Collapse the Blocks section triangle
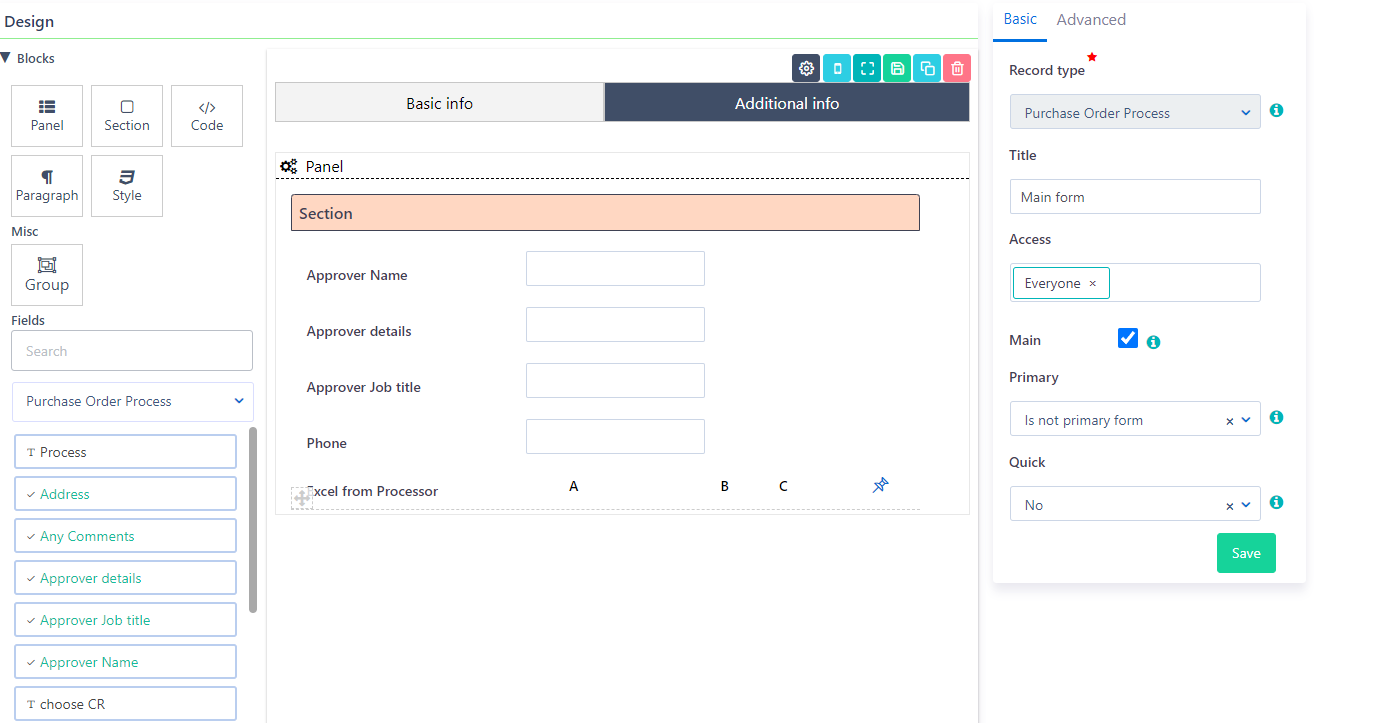This screenshot has height=723, width=1381. [x=8, y=57]
